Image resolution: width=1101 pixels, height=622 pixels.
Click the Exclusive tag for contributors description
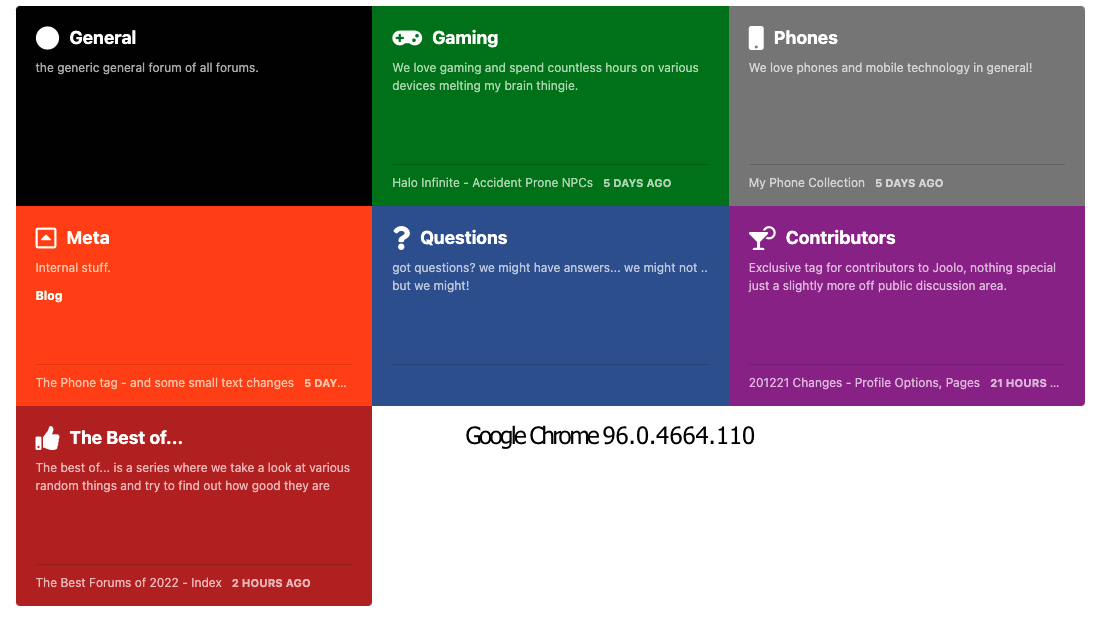coord(902,277)
